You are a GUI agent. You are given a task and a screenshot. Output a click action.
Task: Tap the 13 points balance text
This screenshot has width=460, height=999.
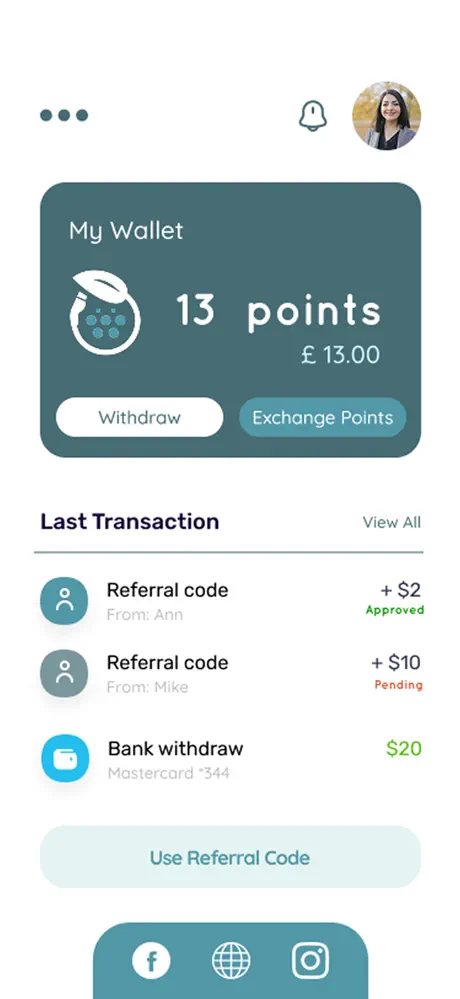point(278,312)
